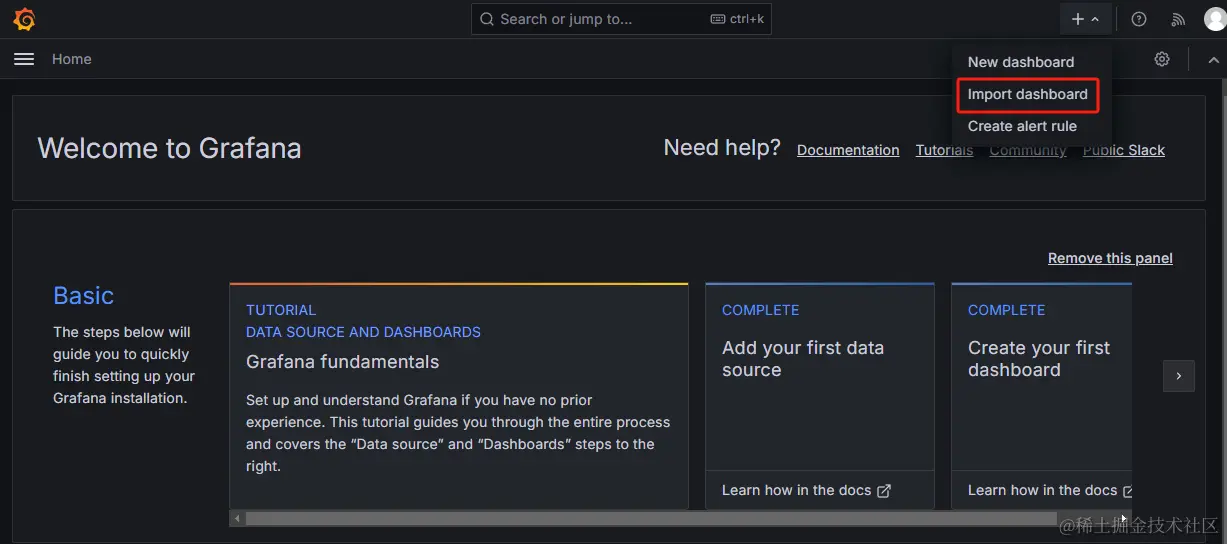Click external link icon beside data source docs
The image size is (1227, 544).
(884, 491)
